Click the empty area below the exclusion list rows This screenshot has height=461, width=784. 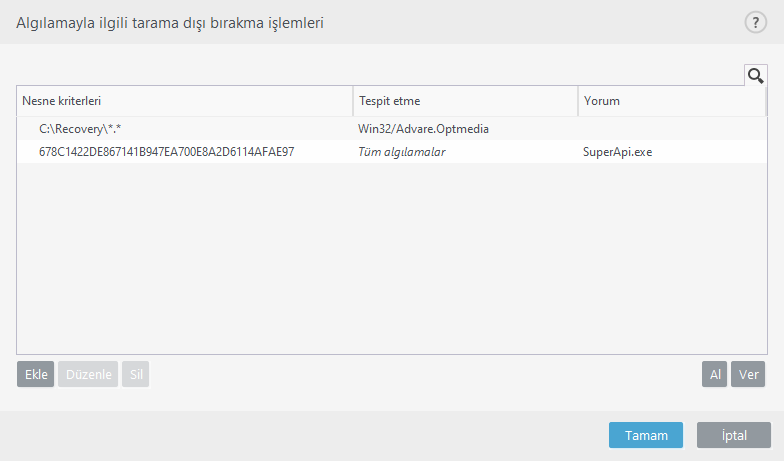click(x=390, y=260)
